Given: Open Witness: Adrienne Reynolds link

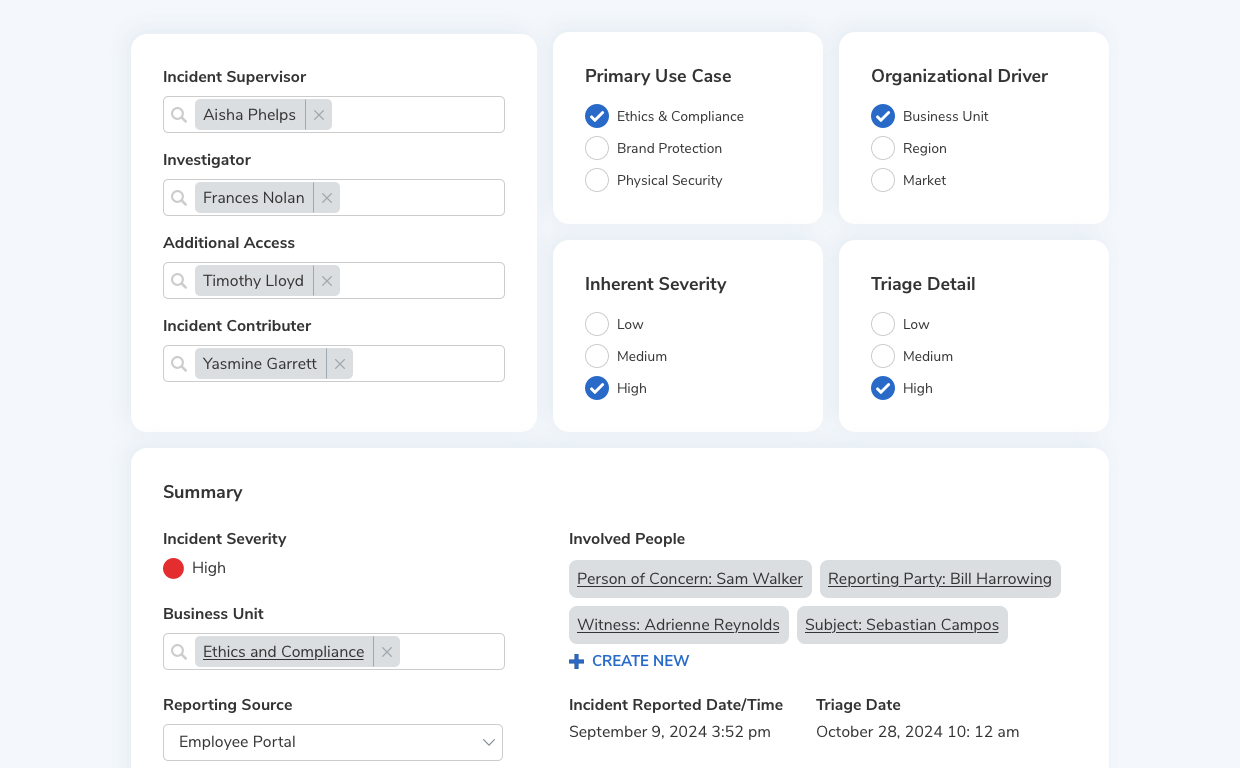Looking at the screenshot, I should pyautogui.click(x=678, y=625).
